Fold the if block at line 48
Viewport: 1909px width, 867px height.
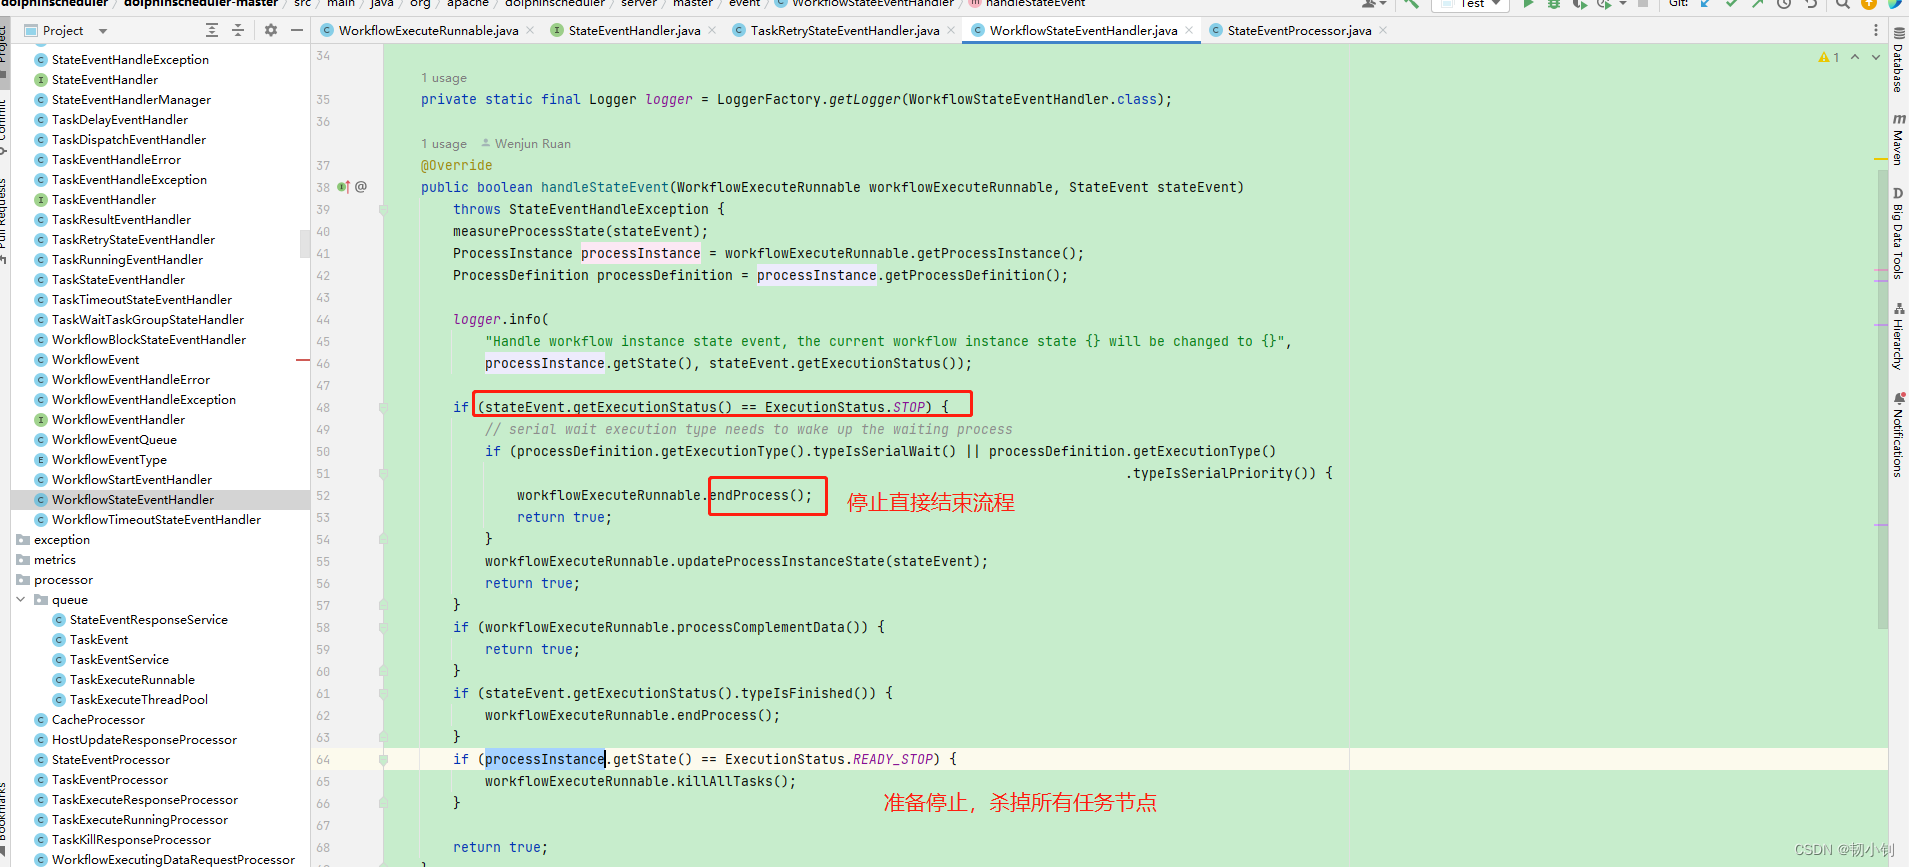383,408
